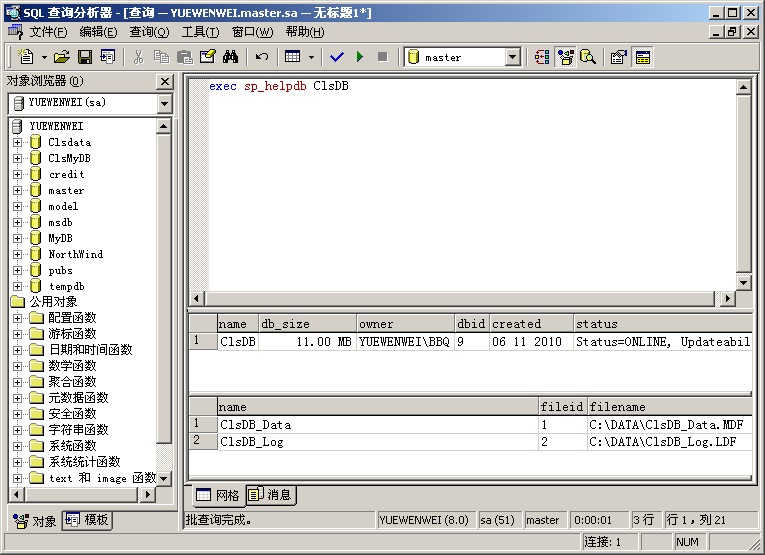Image resolution: width=765 pixels, height=555 pixels.
Task: Open the 窗口(W) menu
Action: (x=252, y=32)
